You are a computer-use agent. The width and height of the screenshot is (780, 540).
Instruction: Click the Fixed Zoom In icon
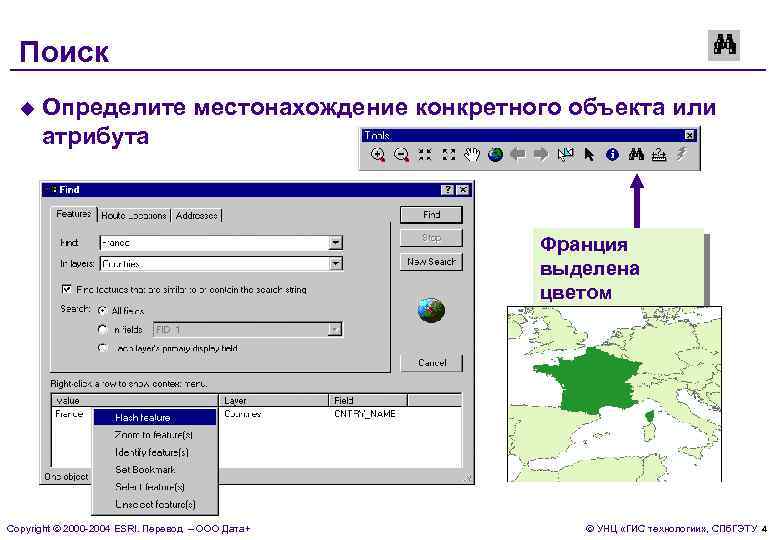[425, 154]
